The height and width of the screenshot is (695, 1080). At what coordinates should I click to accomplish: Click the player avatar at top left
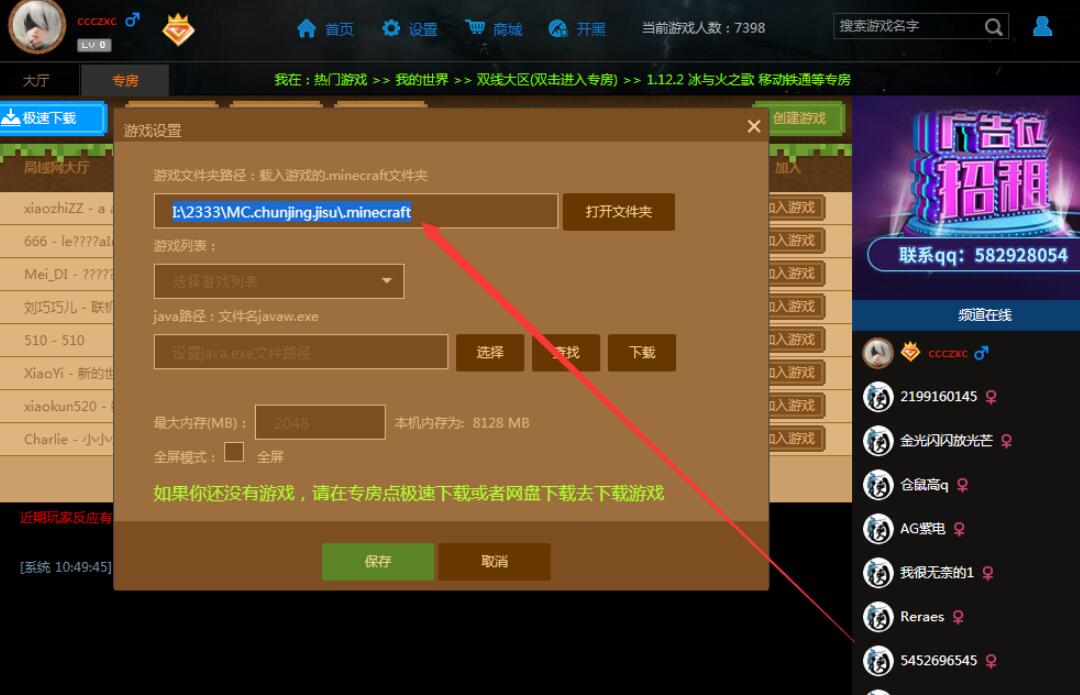pyautogui.click(x=37, y=25)
